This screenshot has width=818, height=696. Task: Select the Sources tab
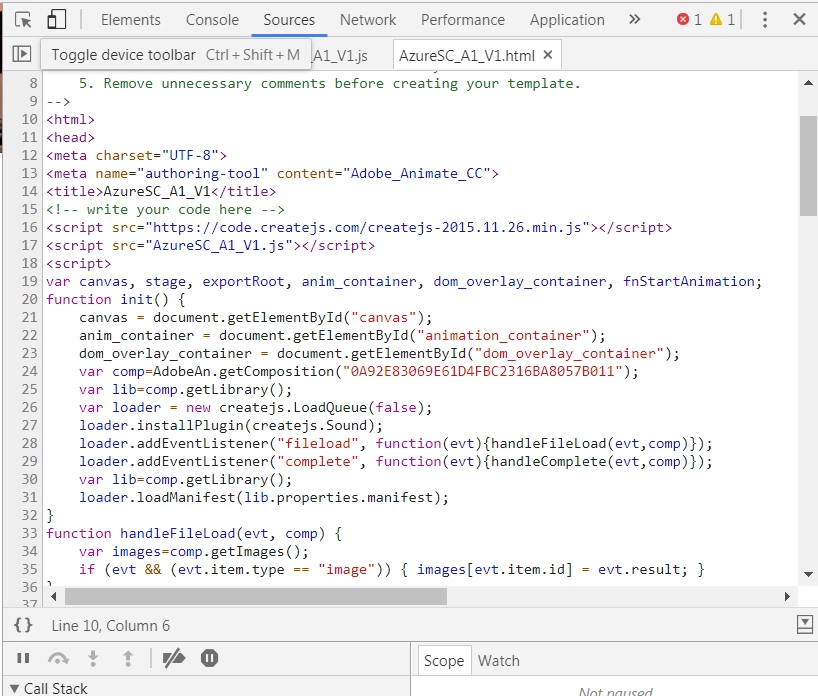click(289, 20)
